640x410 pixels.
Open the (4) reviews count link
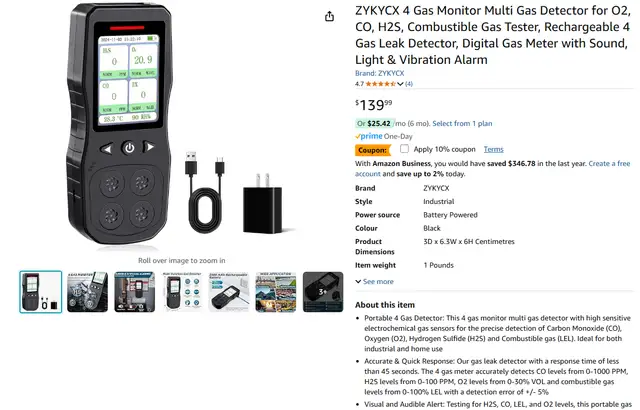coord(409,84)
